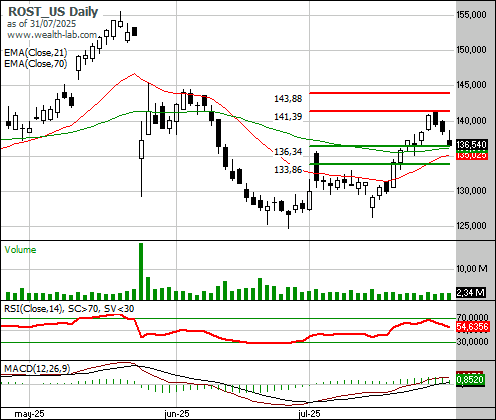Click the 70,0000 RSI overbought label
Screen dimensions: 496x420
472,317
